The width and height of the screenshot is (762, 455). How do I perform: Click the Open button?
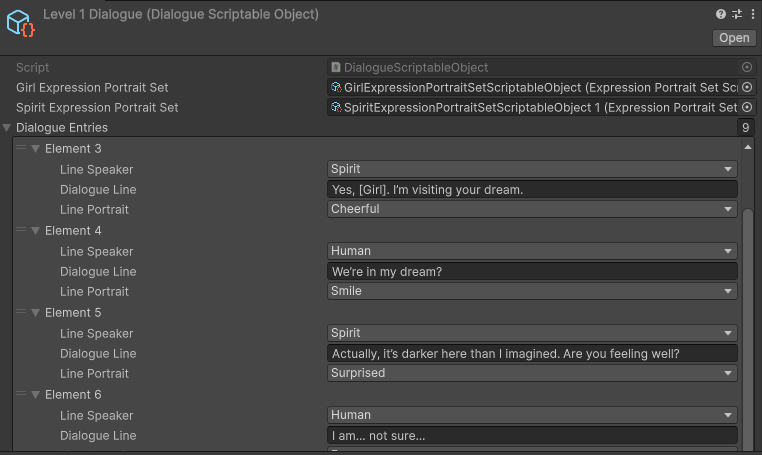point(733,38)
